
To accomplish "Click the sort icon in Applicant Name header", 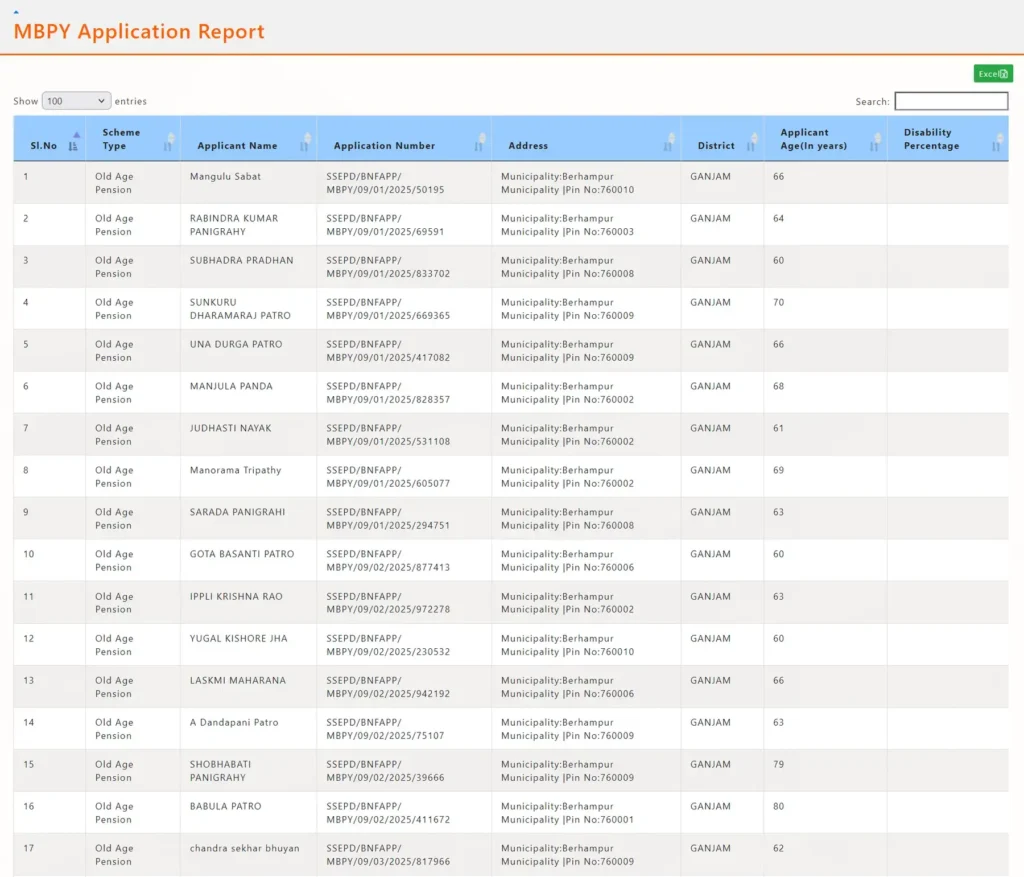I will [305, 142].
